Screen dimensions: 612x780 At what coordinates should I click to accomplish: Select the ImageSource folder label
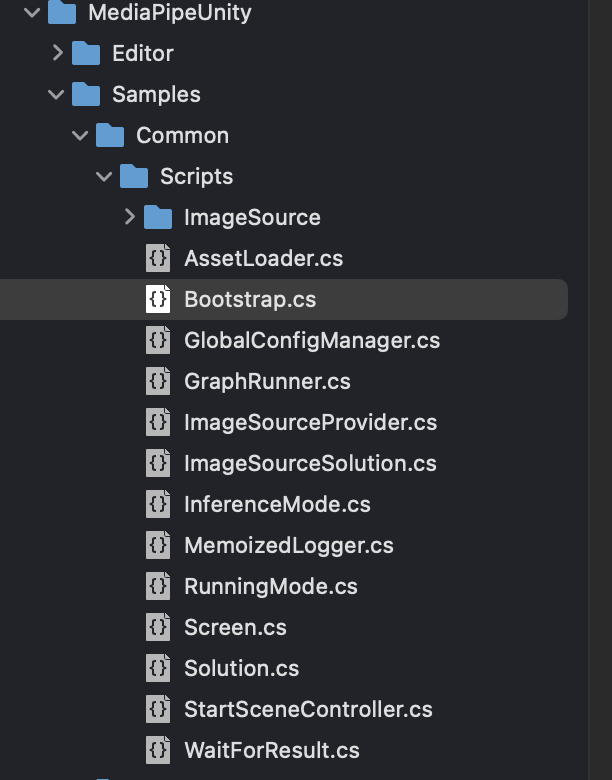(x=252, y=218)
